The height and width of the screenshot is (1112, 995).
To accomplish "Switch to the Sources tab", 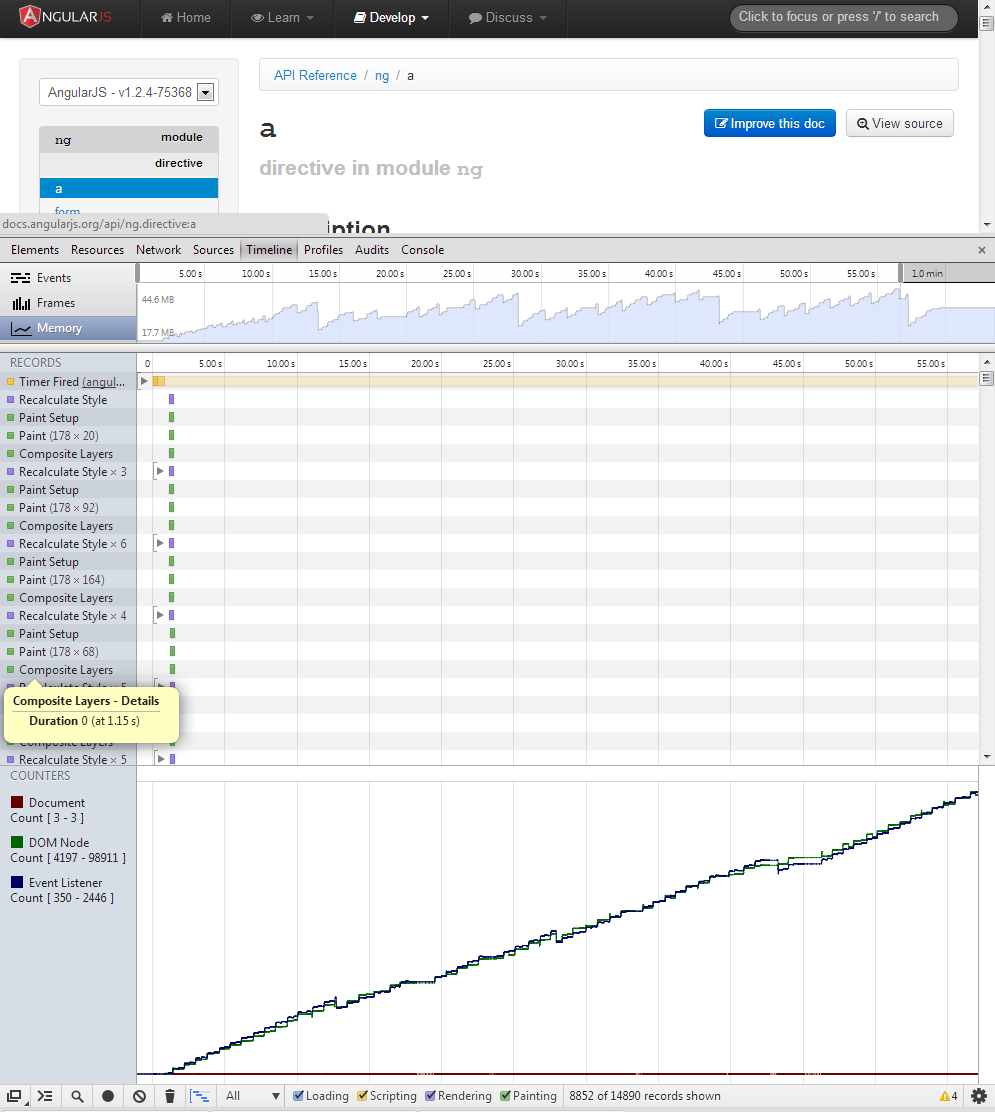I will (213, 250).
